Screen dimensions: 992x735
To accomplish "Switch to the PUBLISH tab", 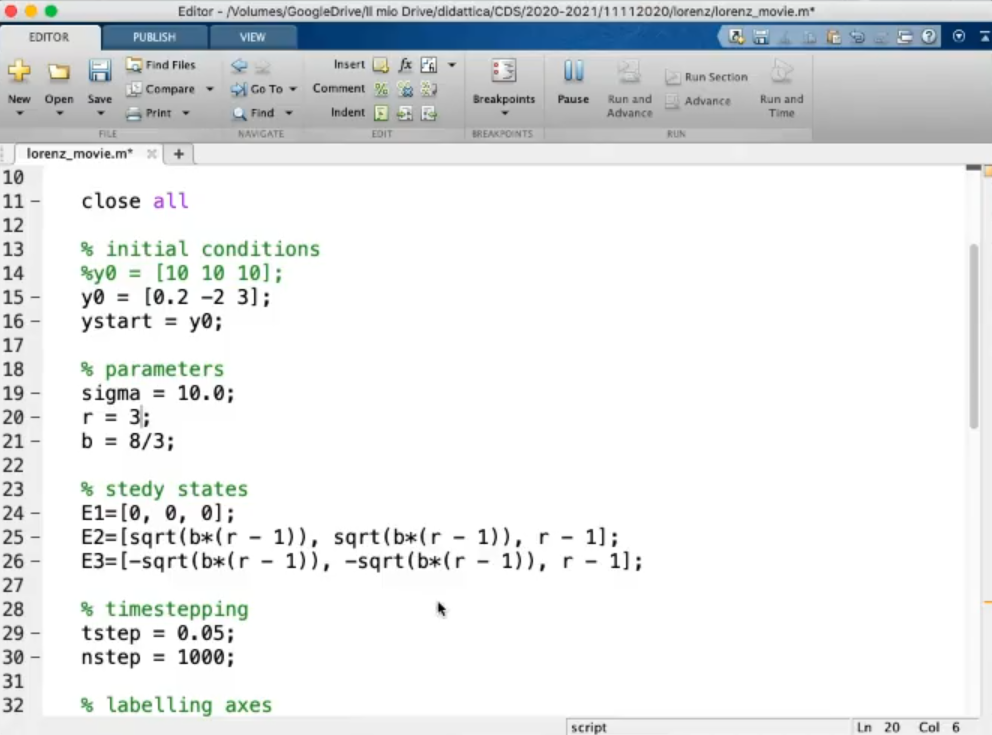I will 154,37.
